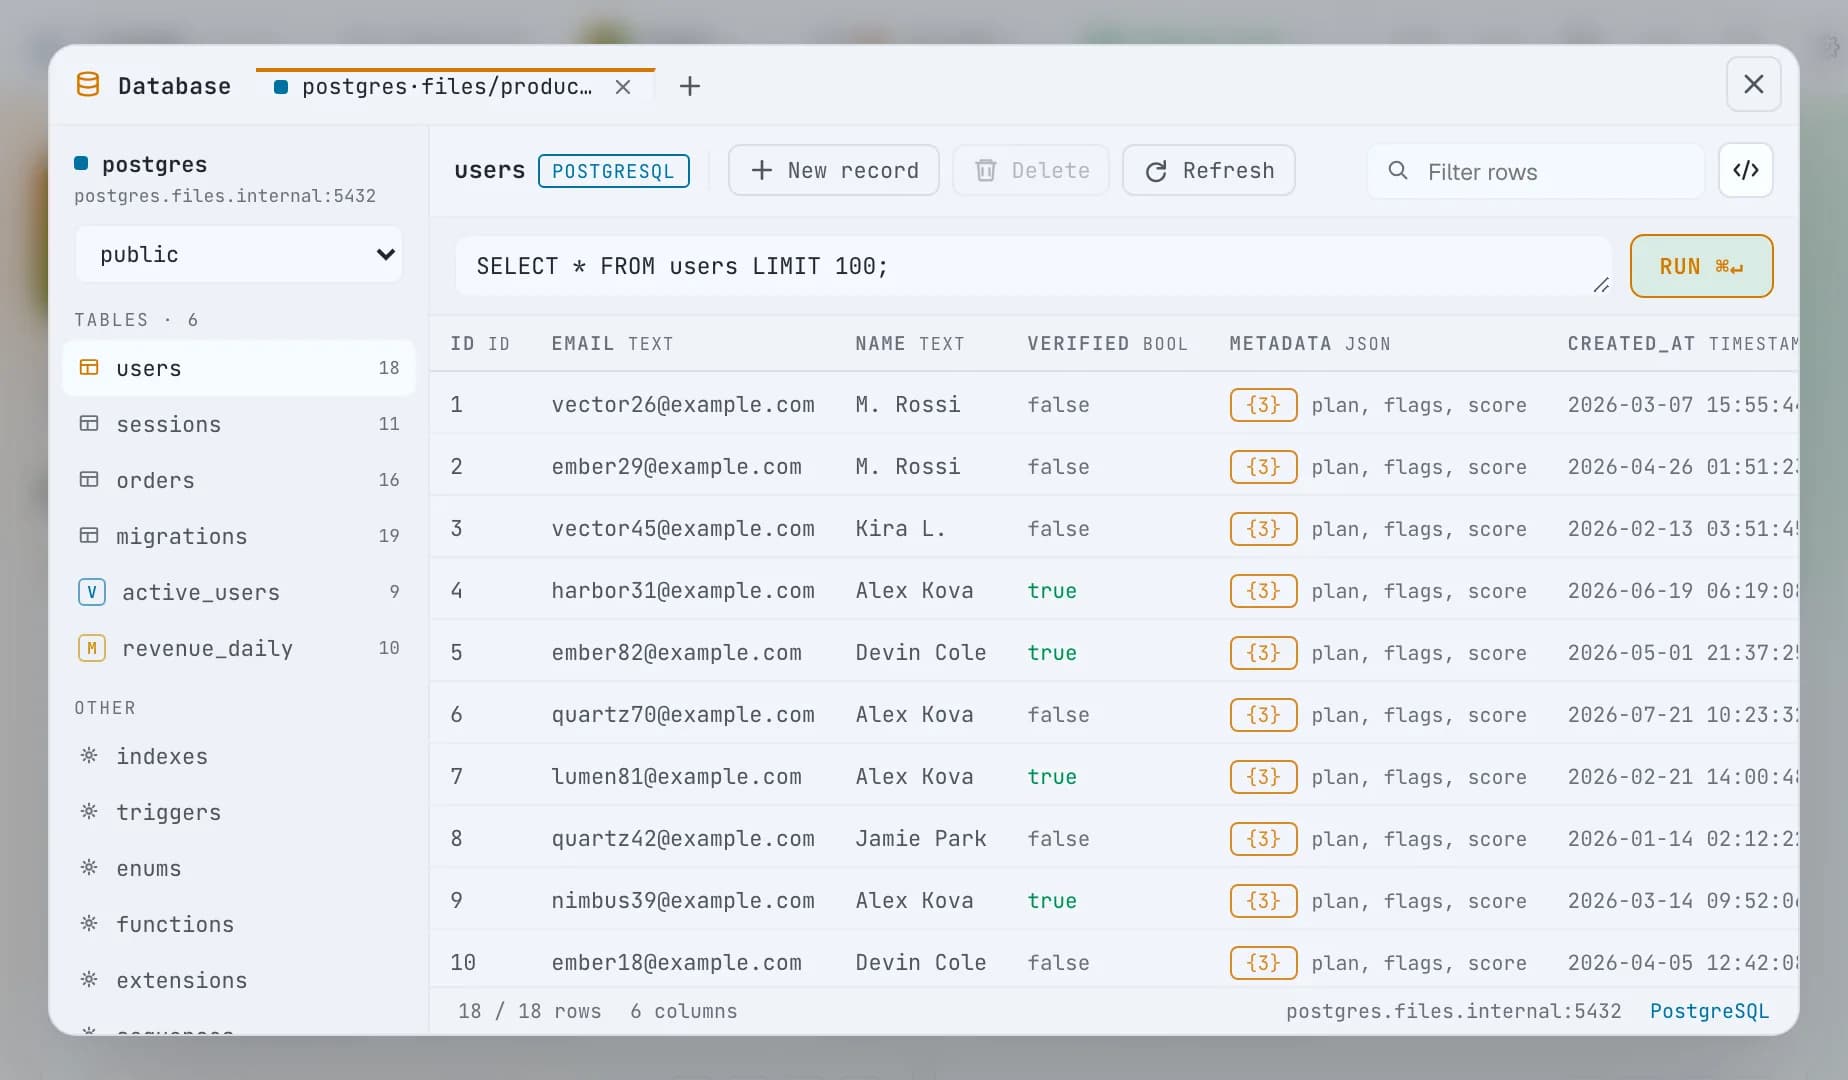Click the POSTGRESQL badge next to users

[614, 171]
